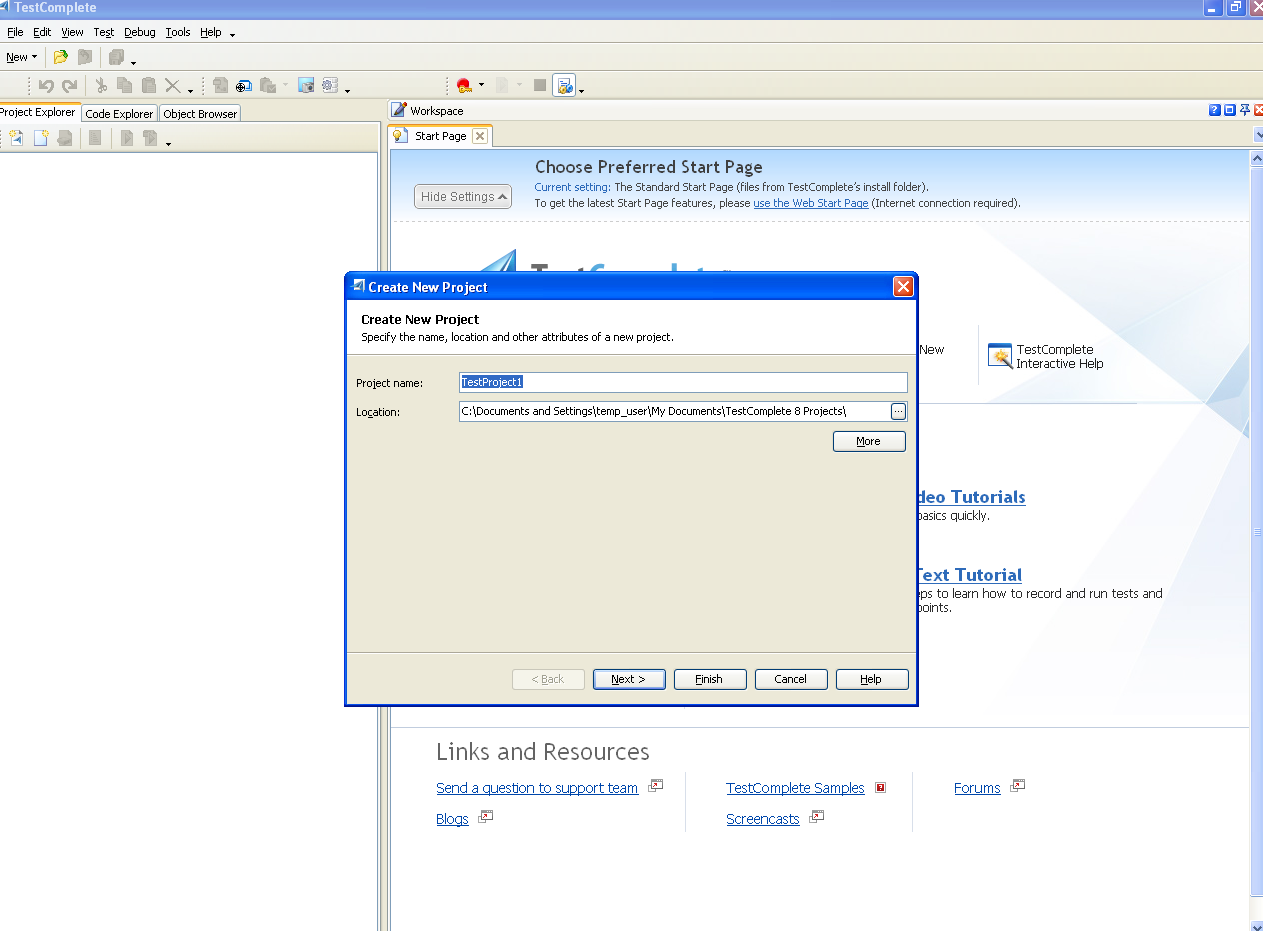Browse for location with the ellipsis button
The width and height of the screenshot is (1263, 931).
[x=898, y=411]
